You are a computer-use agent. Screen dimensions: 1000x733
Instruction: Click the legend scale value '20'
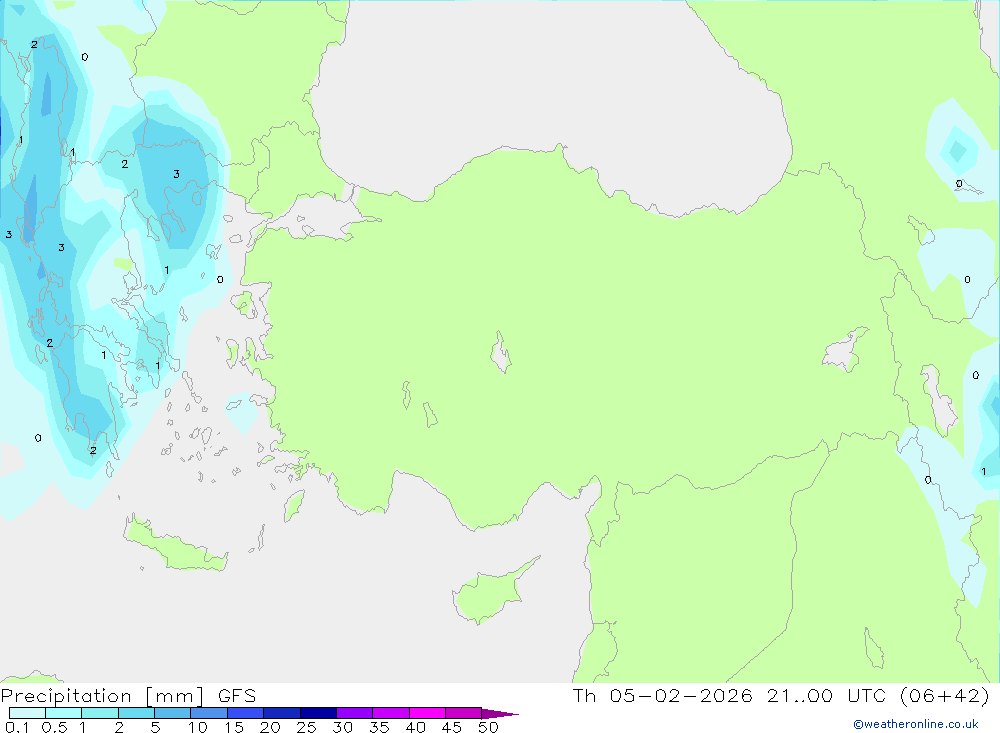(x=270, y=727)
